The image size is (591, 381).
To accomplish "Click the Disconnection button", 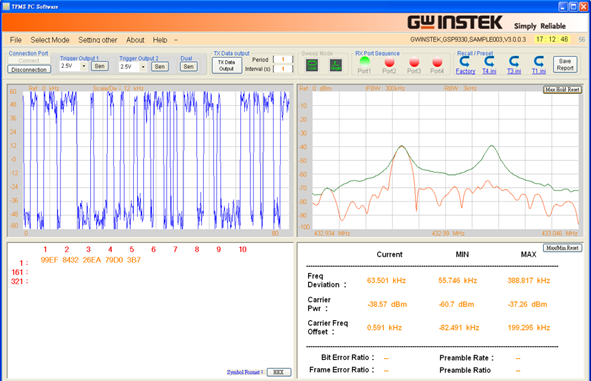I will point(29,70).
